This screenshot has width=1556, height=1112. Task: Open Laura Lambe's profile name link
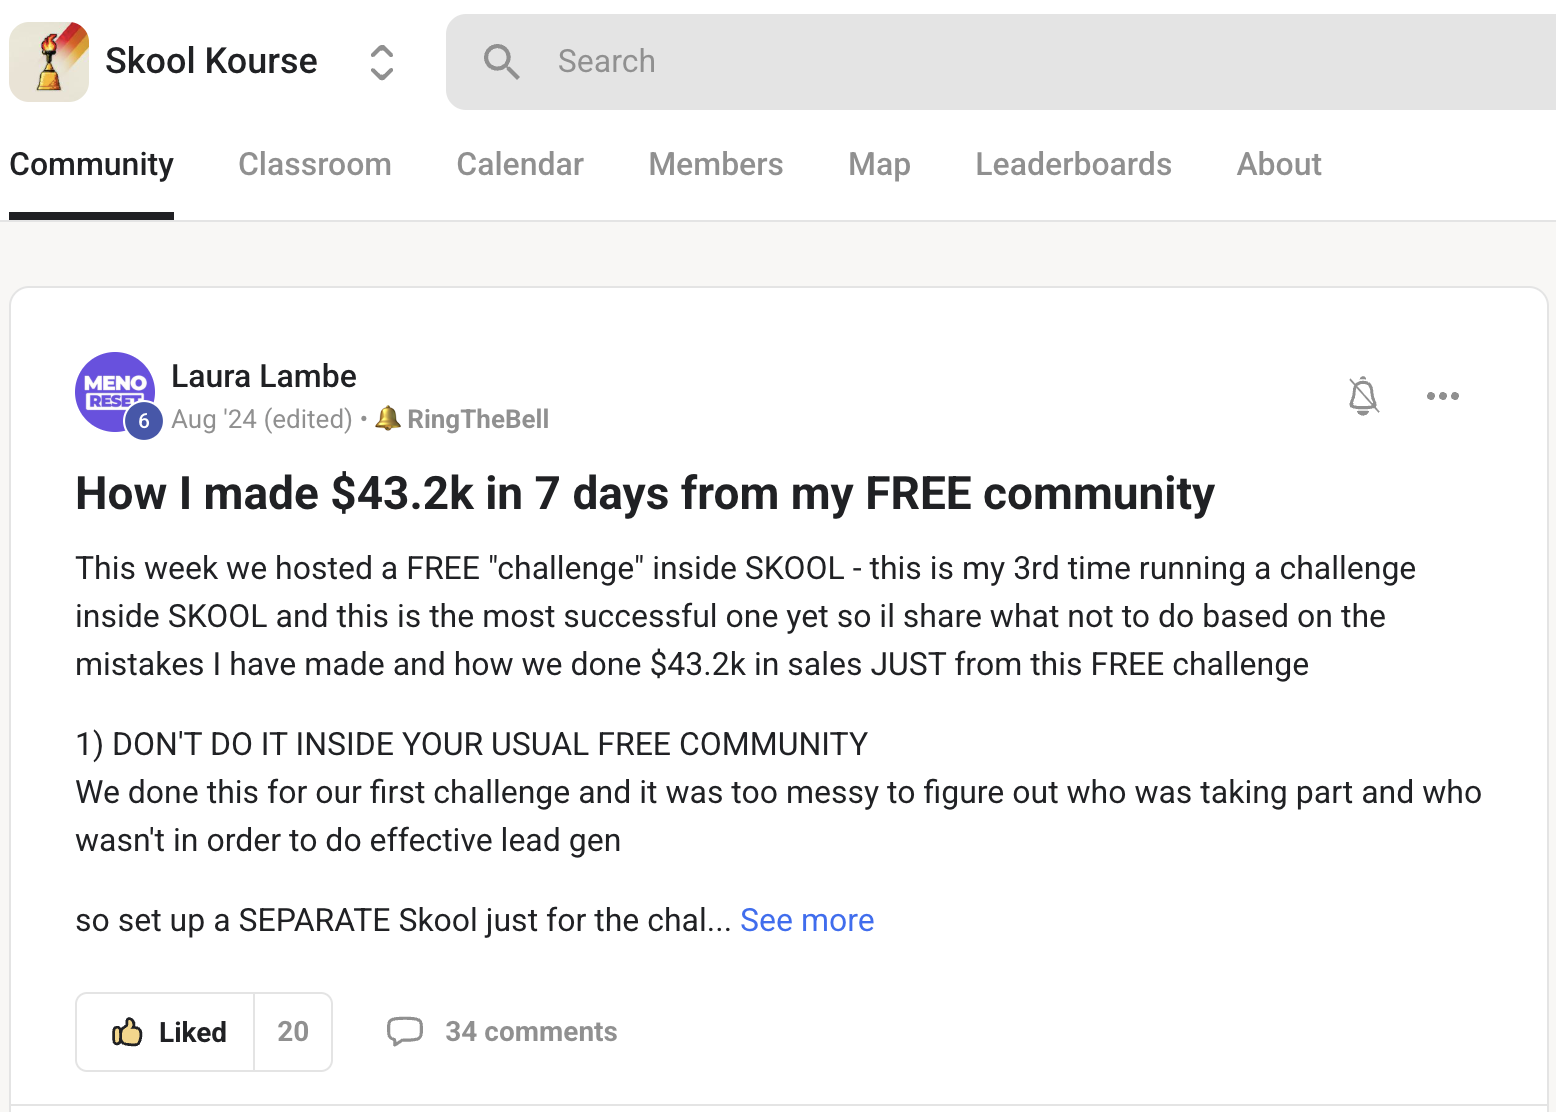[x=264, y=376]
